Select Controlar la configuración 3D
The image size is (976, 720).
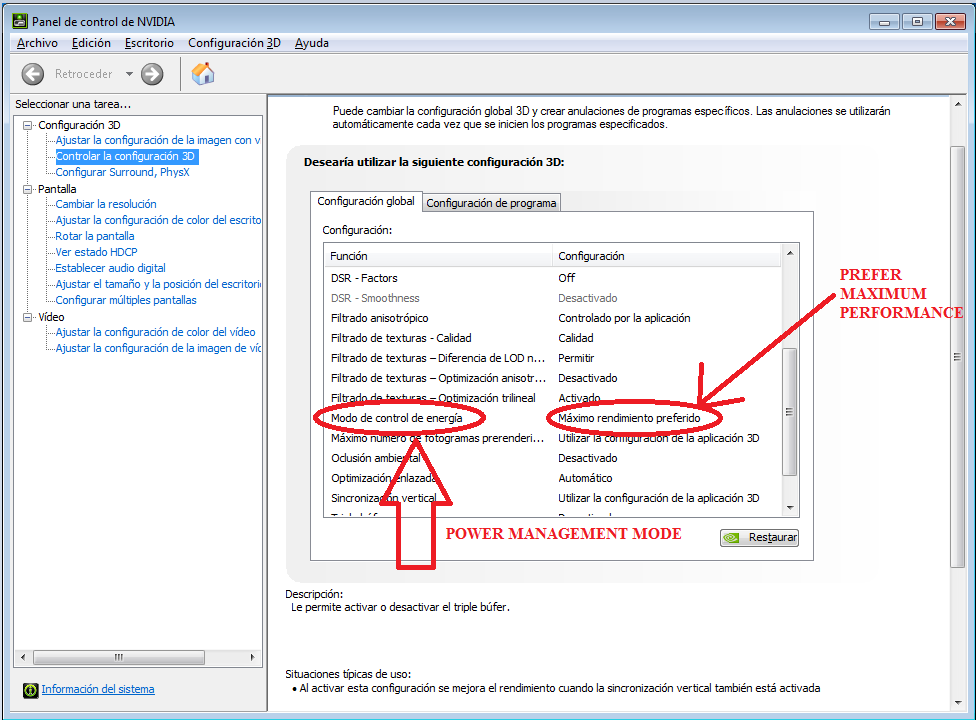point(126,156)
